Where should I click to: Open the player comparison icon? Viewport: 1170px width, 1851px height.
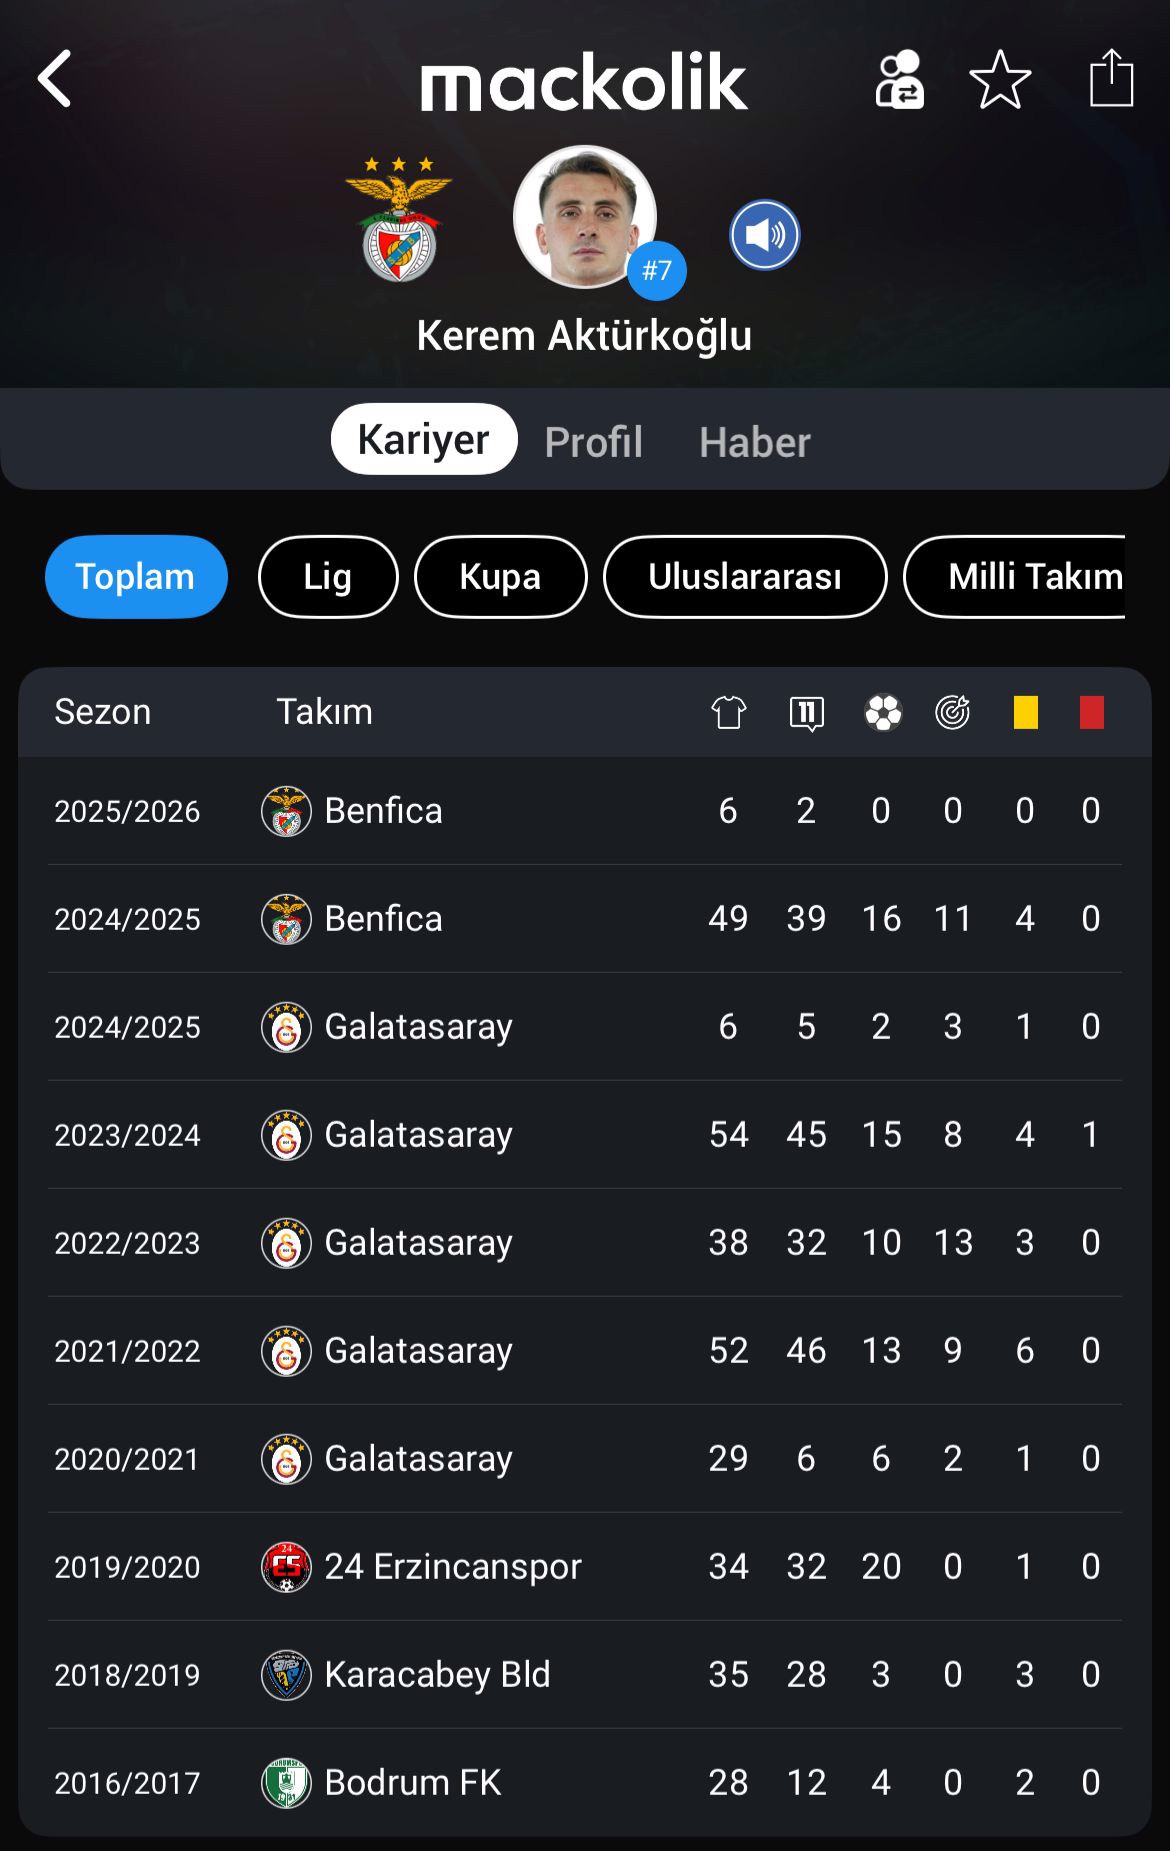(899, 79)
